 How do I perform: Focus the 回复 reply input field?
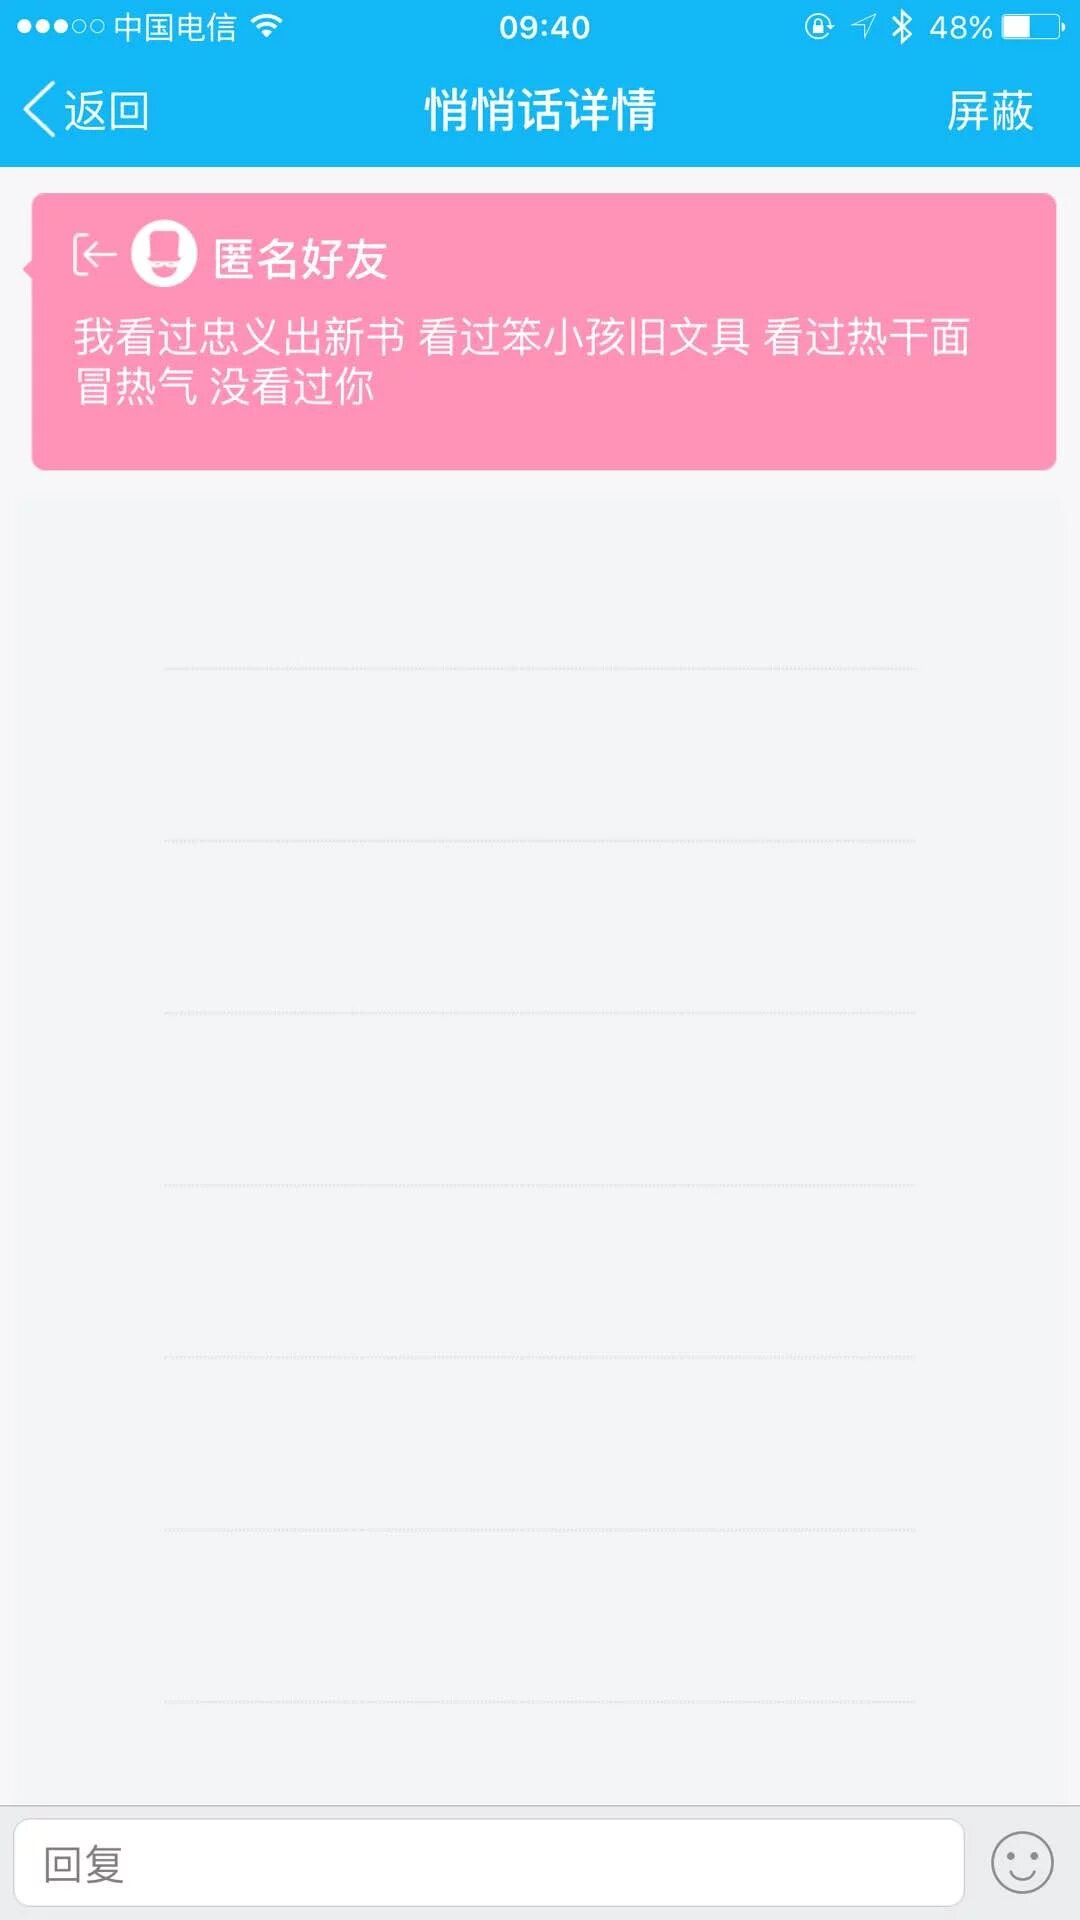click(488, 1863)
